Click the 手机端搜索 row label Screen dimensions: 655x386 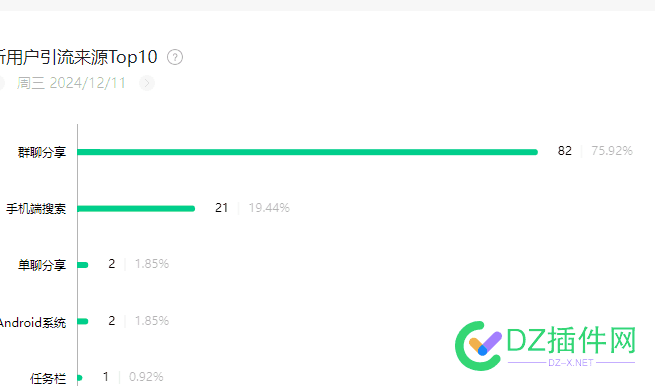[36, 208]
